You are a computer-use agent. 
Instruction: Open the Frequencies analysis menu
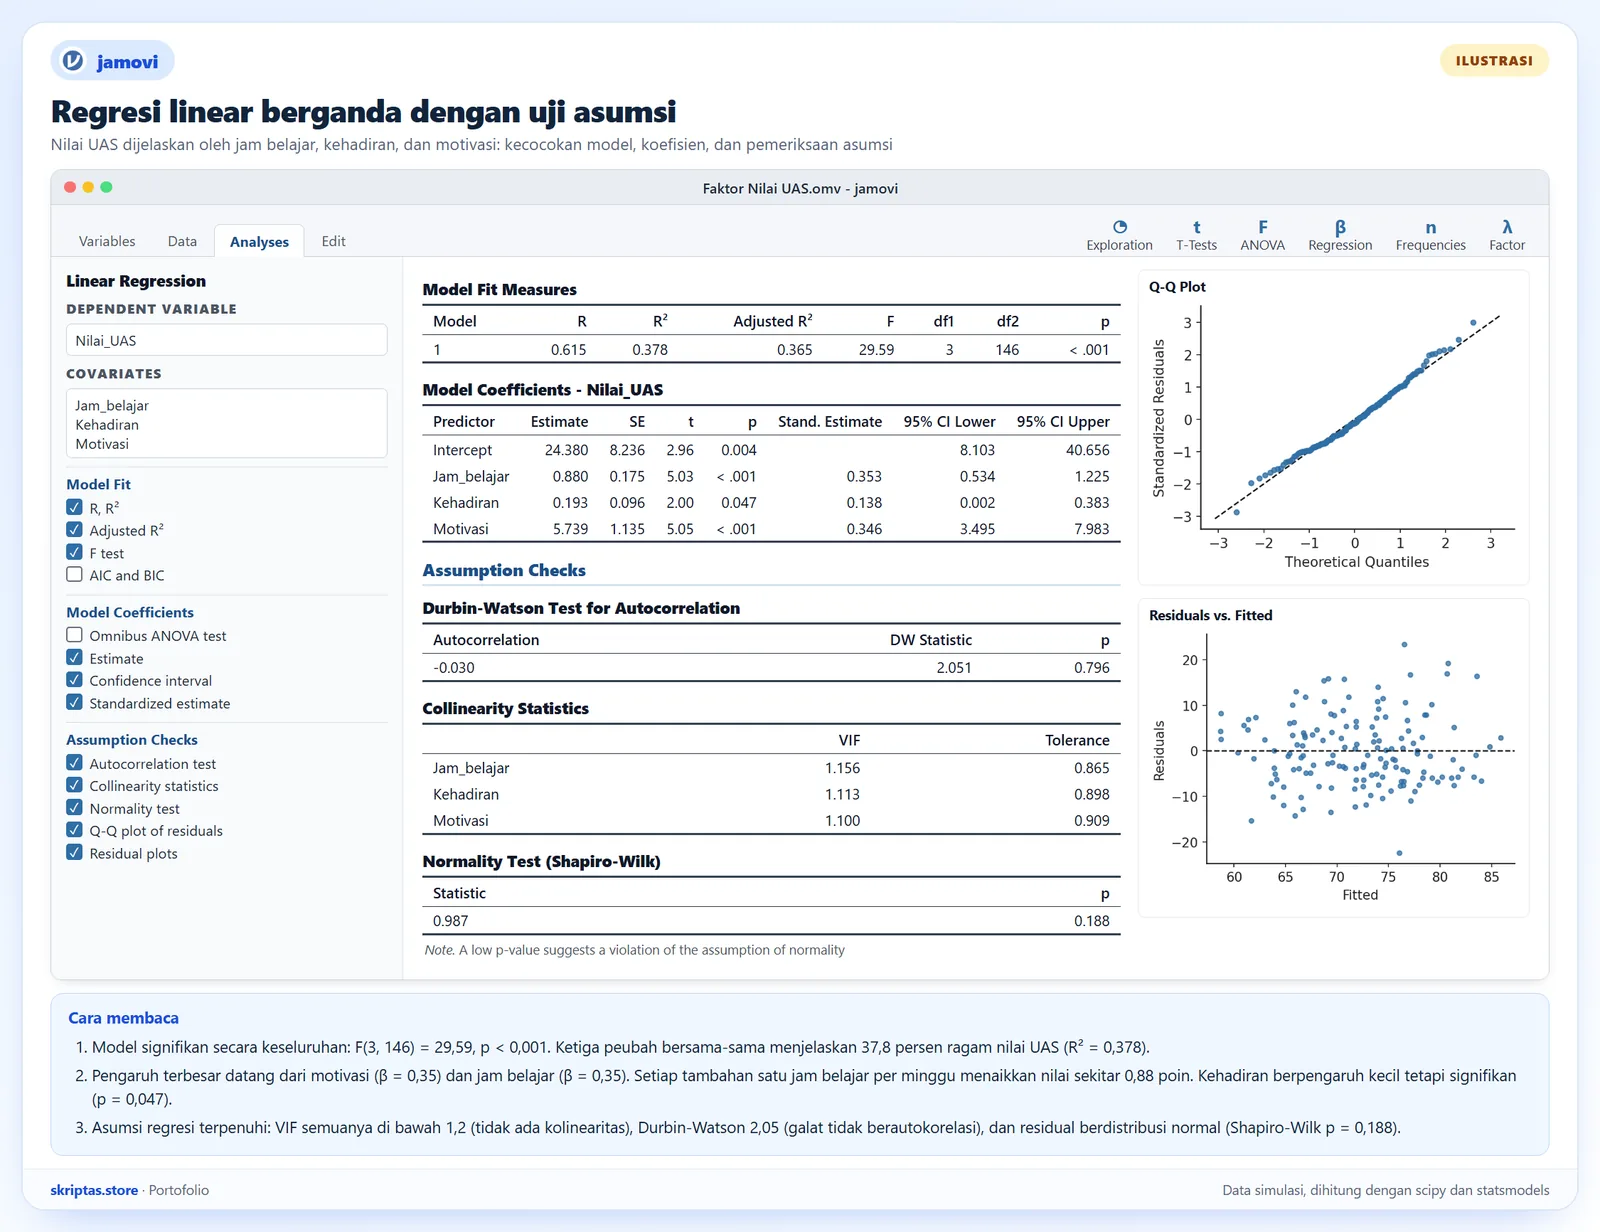1430,236
